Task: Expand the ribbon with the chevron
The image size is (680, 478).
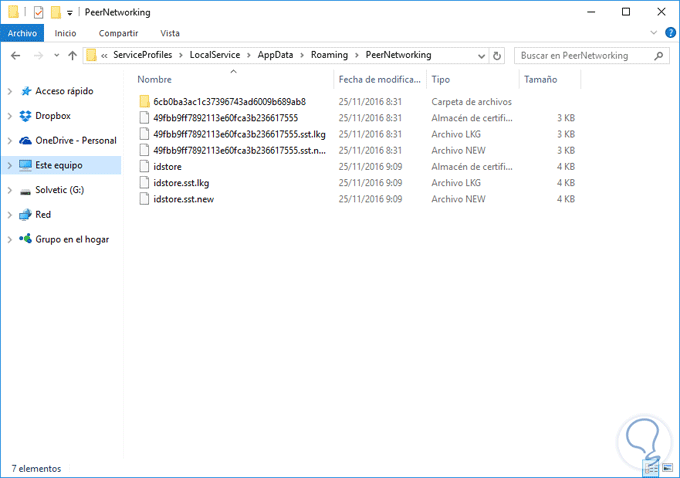Action: (x=654, y=33)
